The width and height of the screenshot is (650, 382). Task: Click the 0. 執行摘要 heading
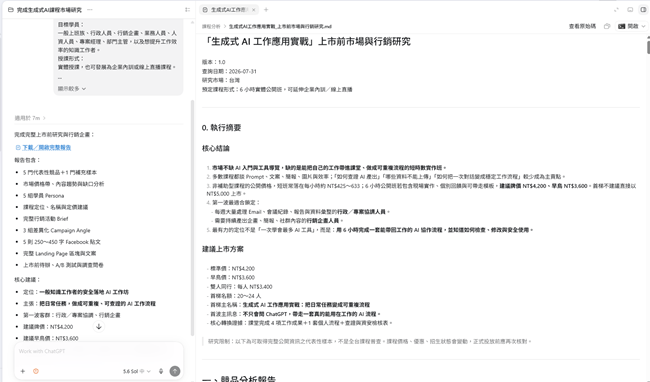pyautogui.click(x=221, y=128)
